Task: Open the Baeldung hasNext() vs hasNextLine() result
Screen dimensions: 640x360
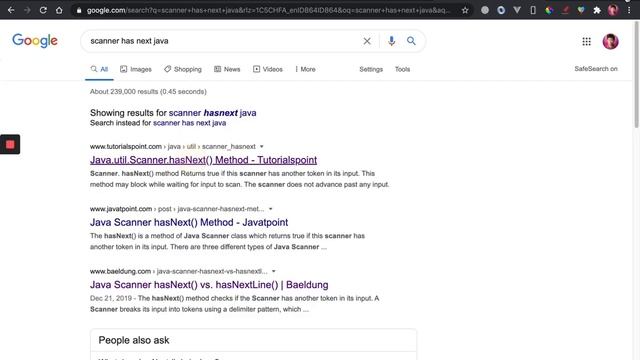Action: (209, 285)
